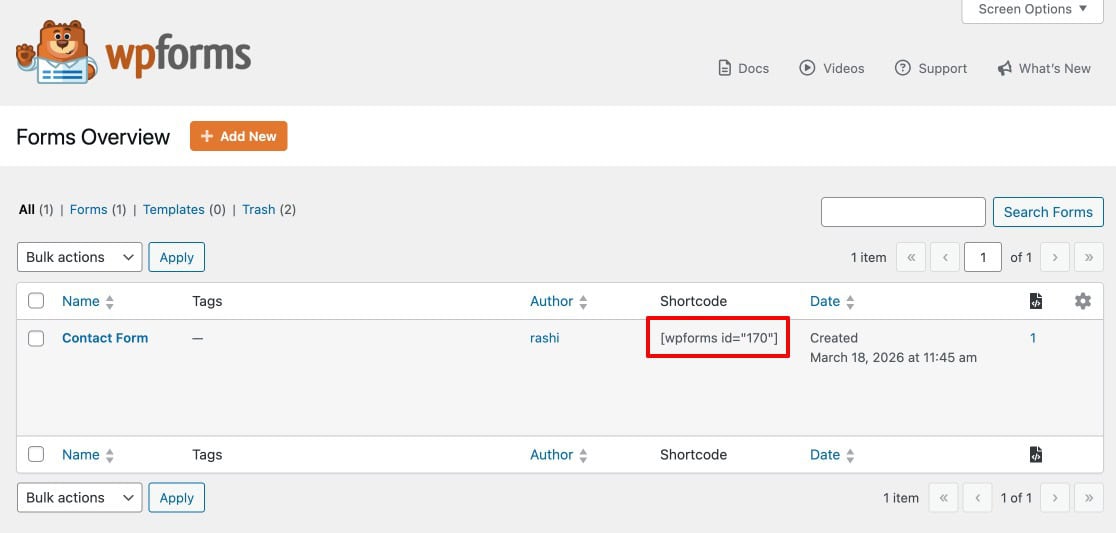Click the top last page » button
This screenshot has height=533, width=1116.
1089,257
